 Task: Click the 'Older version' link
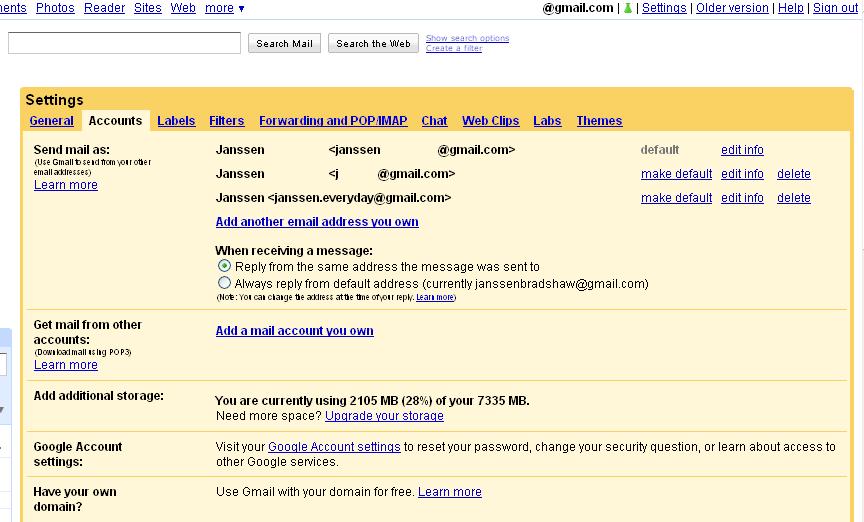click(732, 8)
